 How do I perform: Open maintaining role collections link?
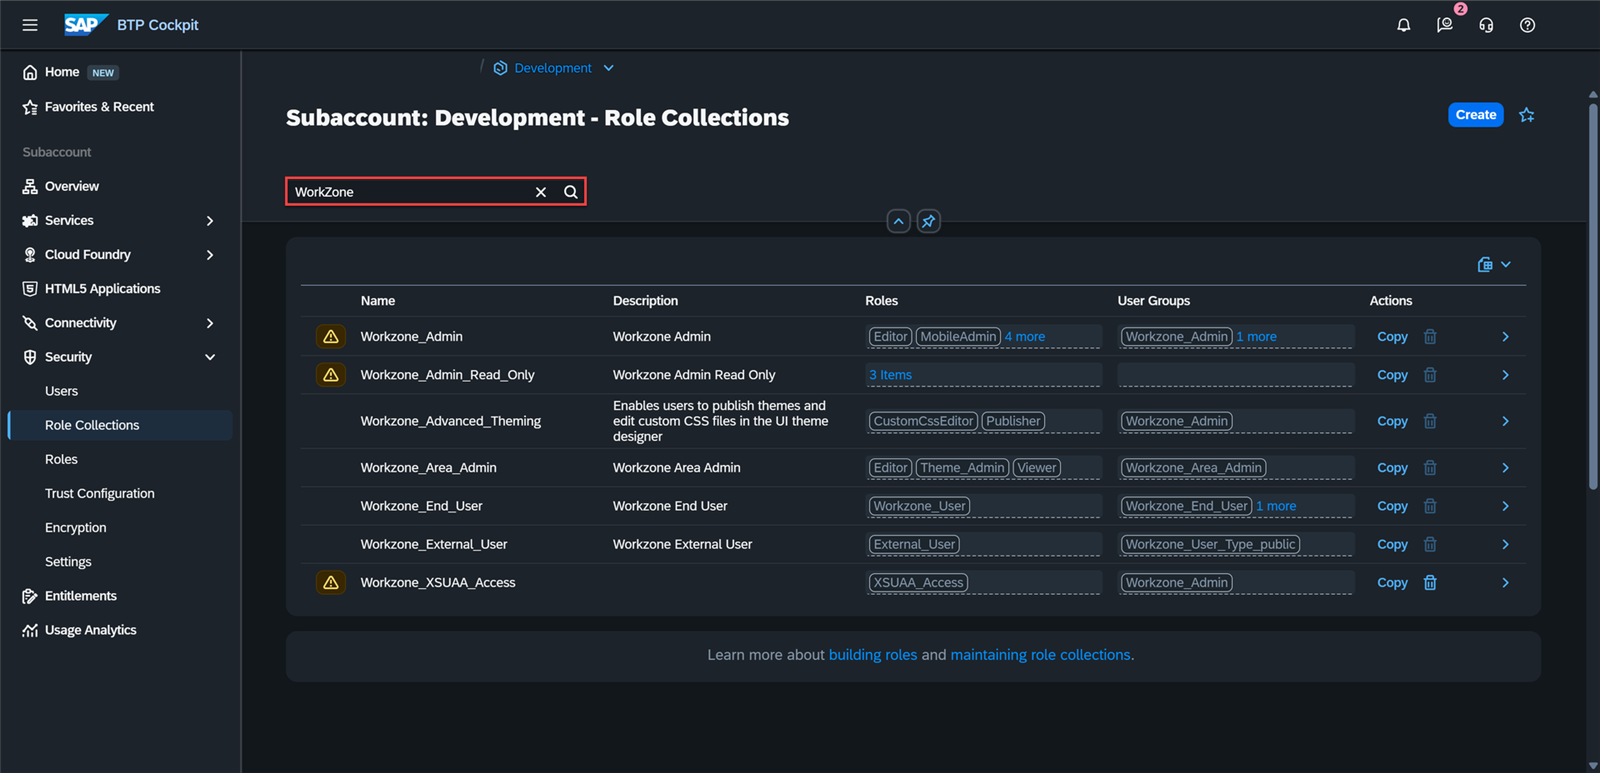(x=1040, y=655)
